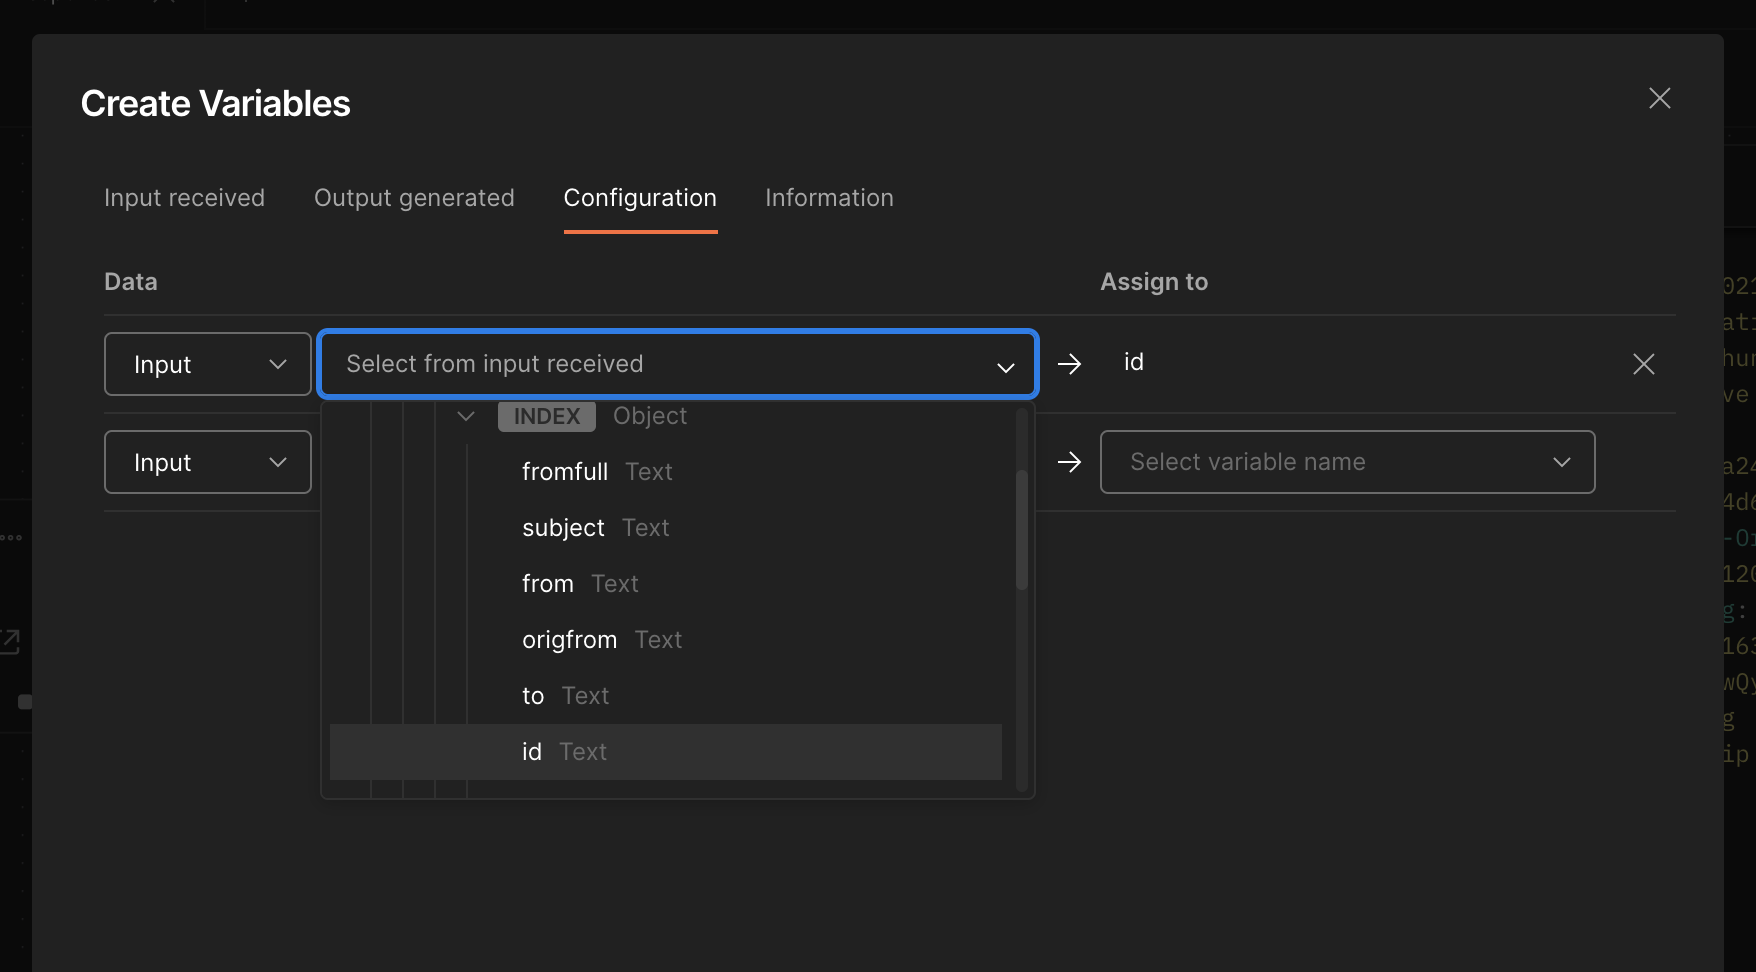Close the Create Variables dialog

click(1659, 98)
